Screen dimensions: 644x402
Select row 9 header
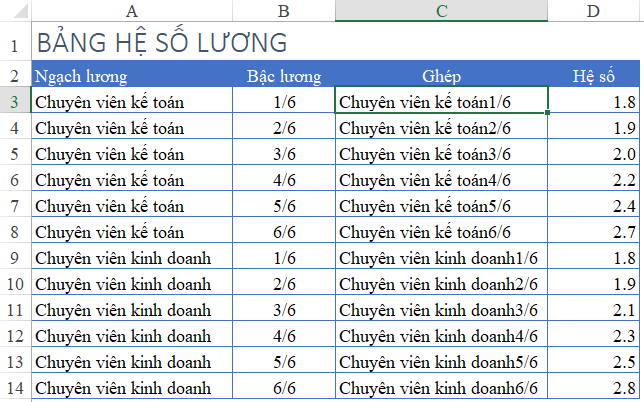pyautogui.click(x=15, y=256)
